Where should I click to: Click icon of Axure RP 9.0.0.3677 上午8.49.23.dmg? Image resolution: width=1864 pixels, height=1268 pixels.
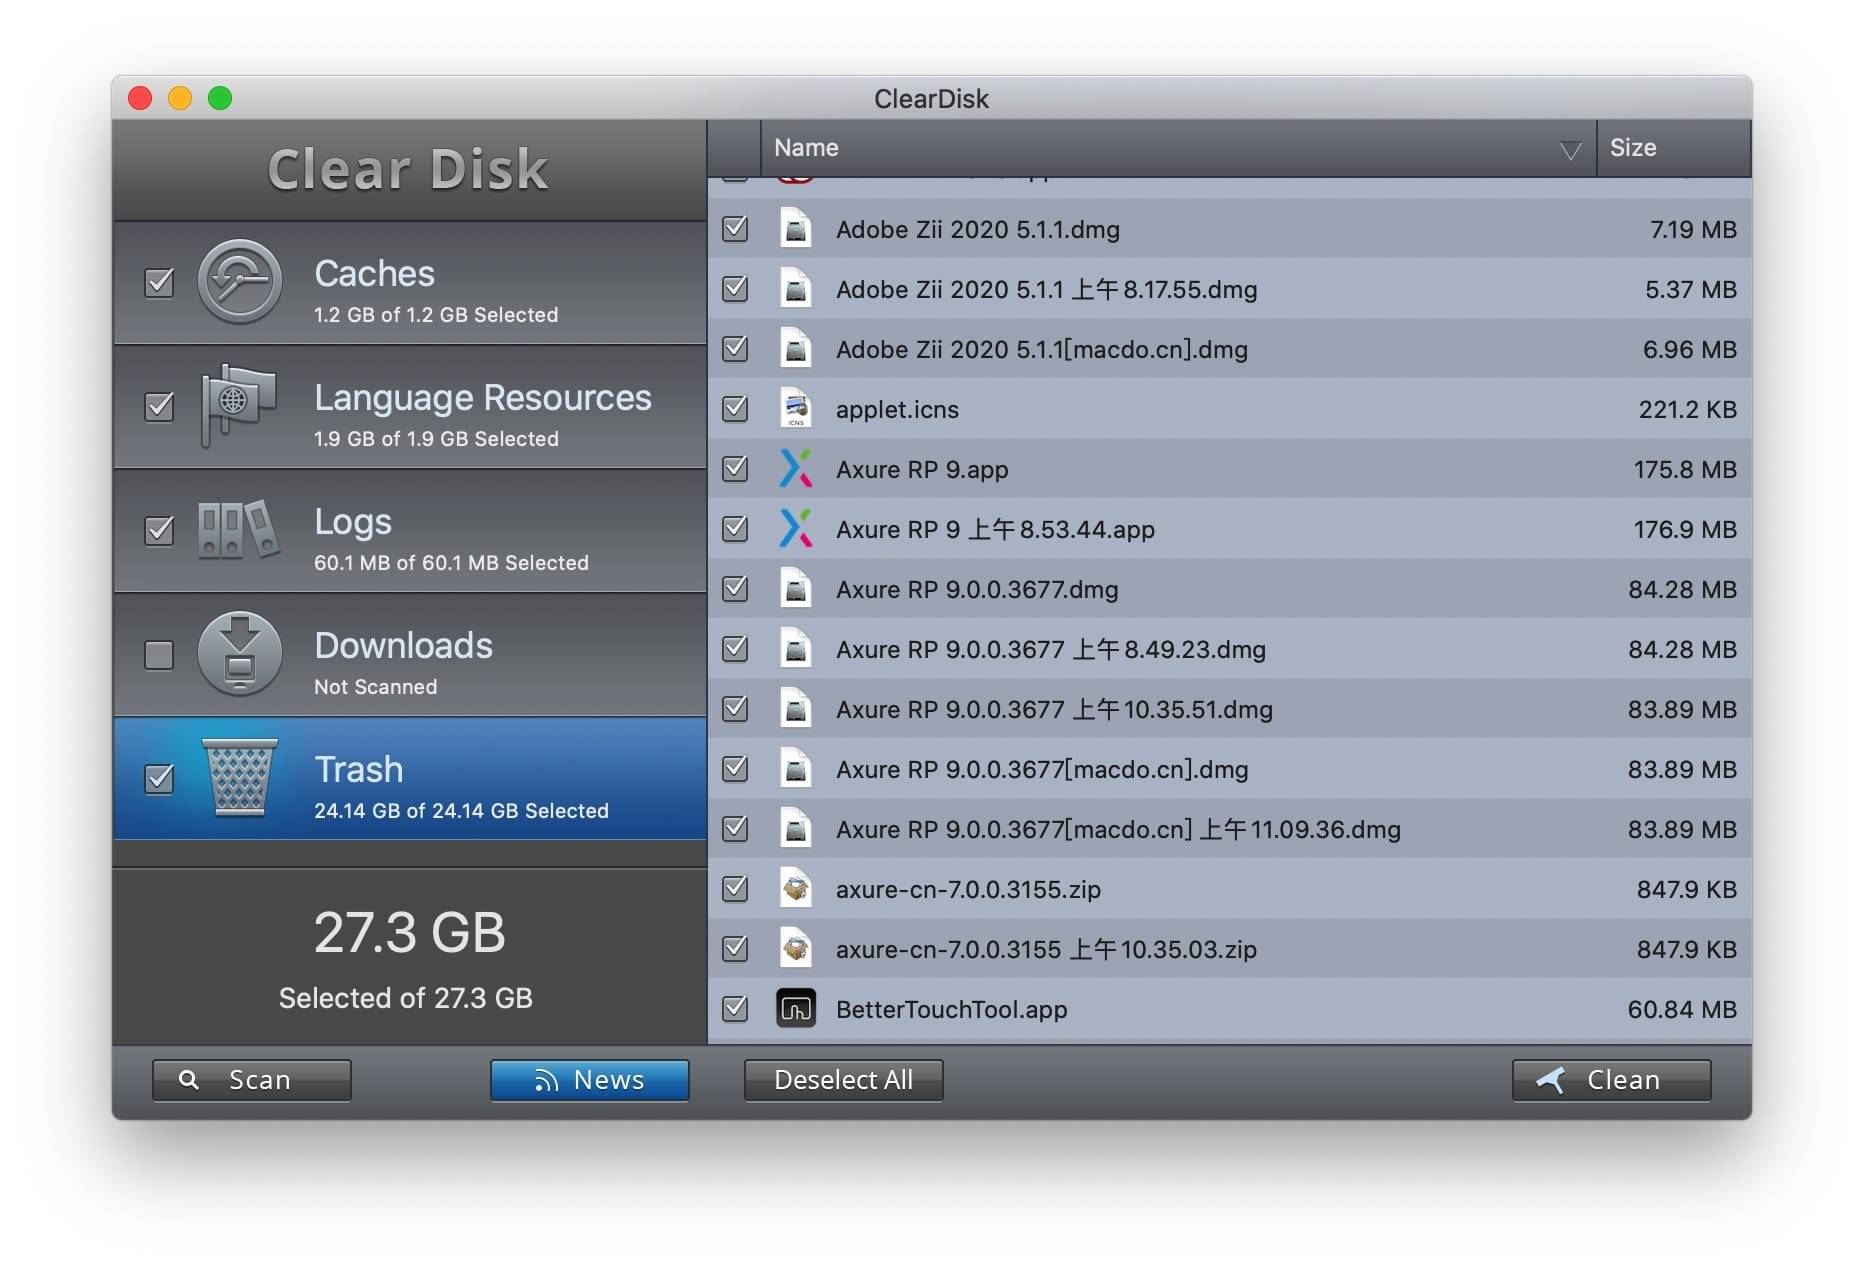pyautogui.click(x=795, y=649)
